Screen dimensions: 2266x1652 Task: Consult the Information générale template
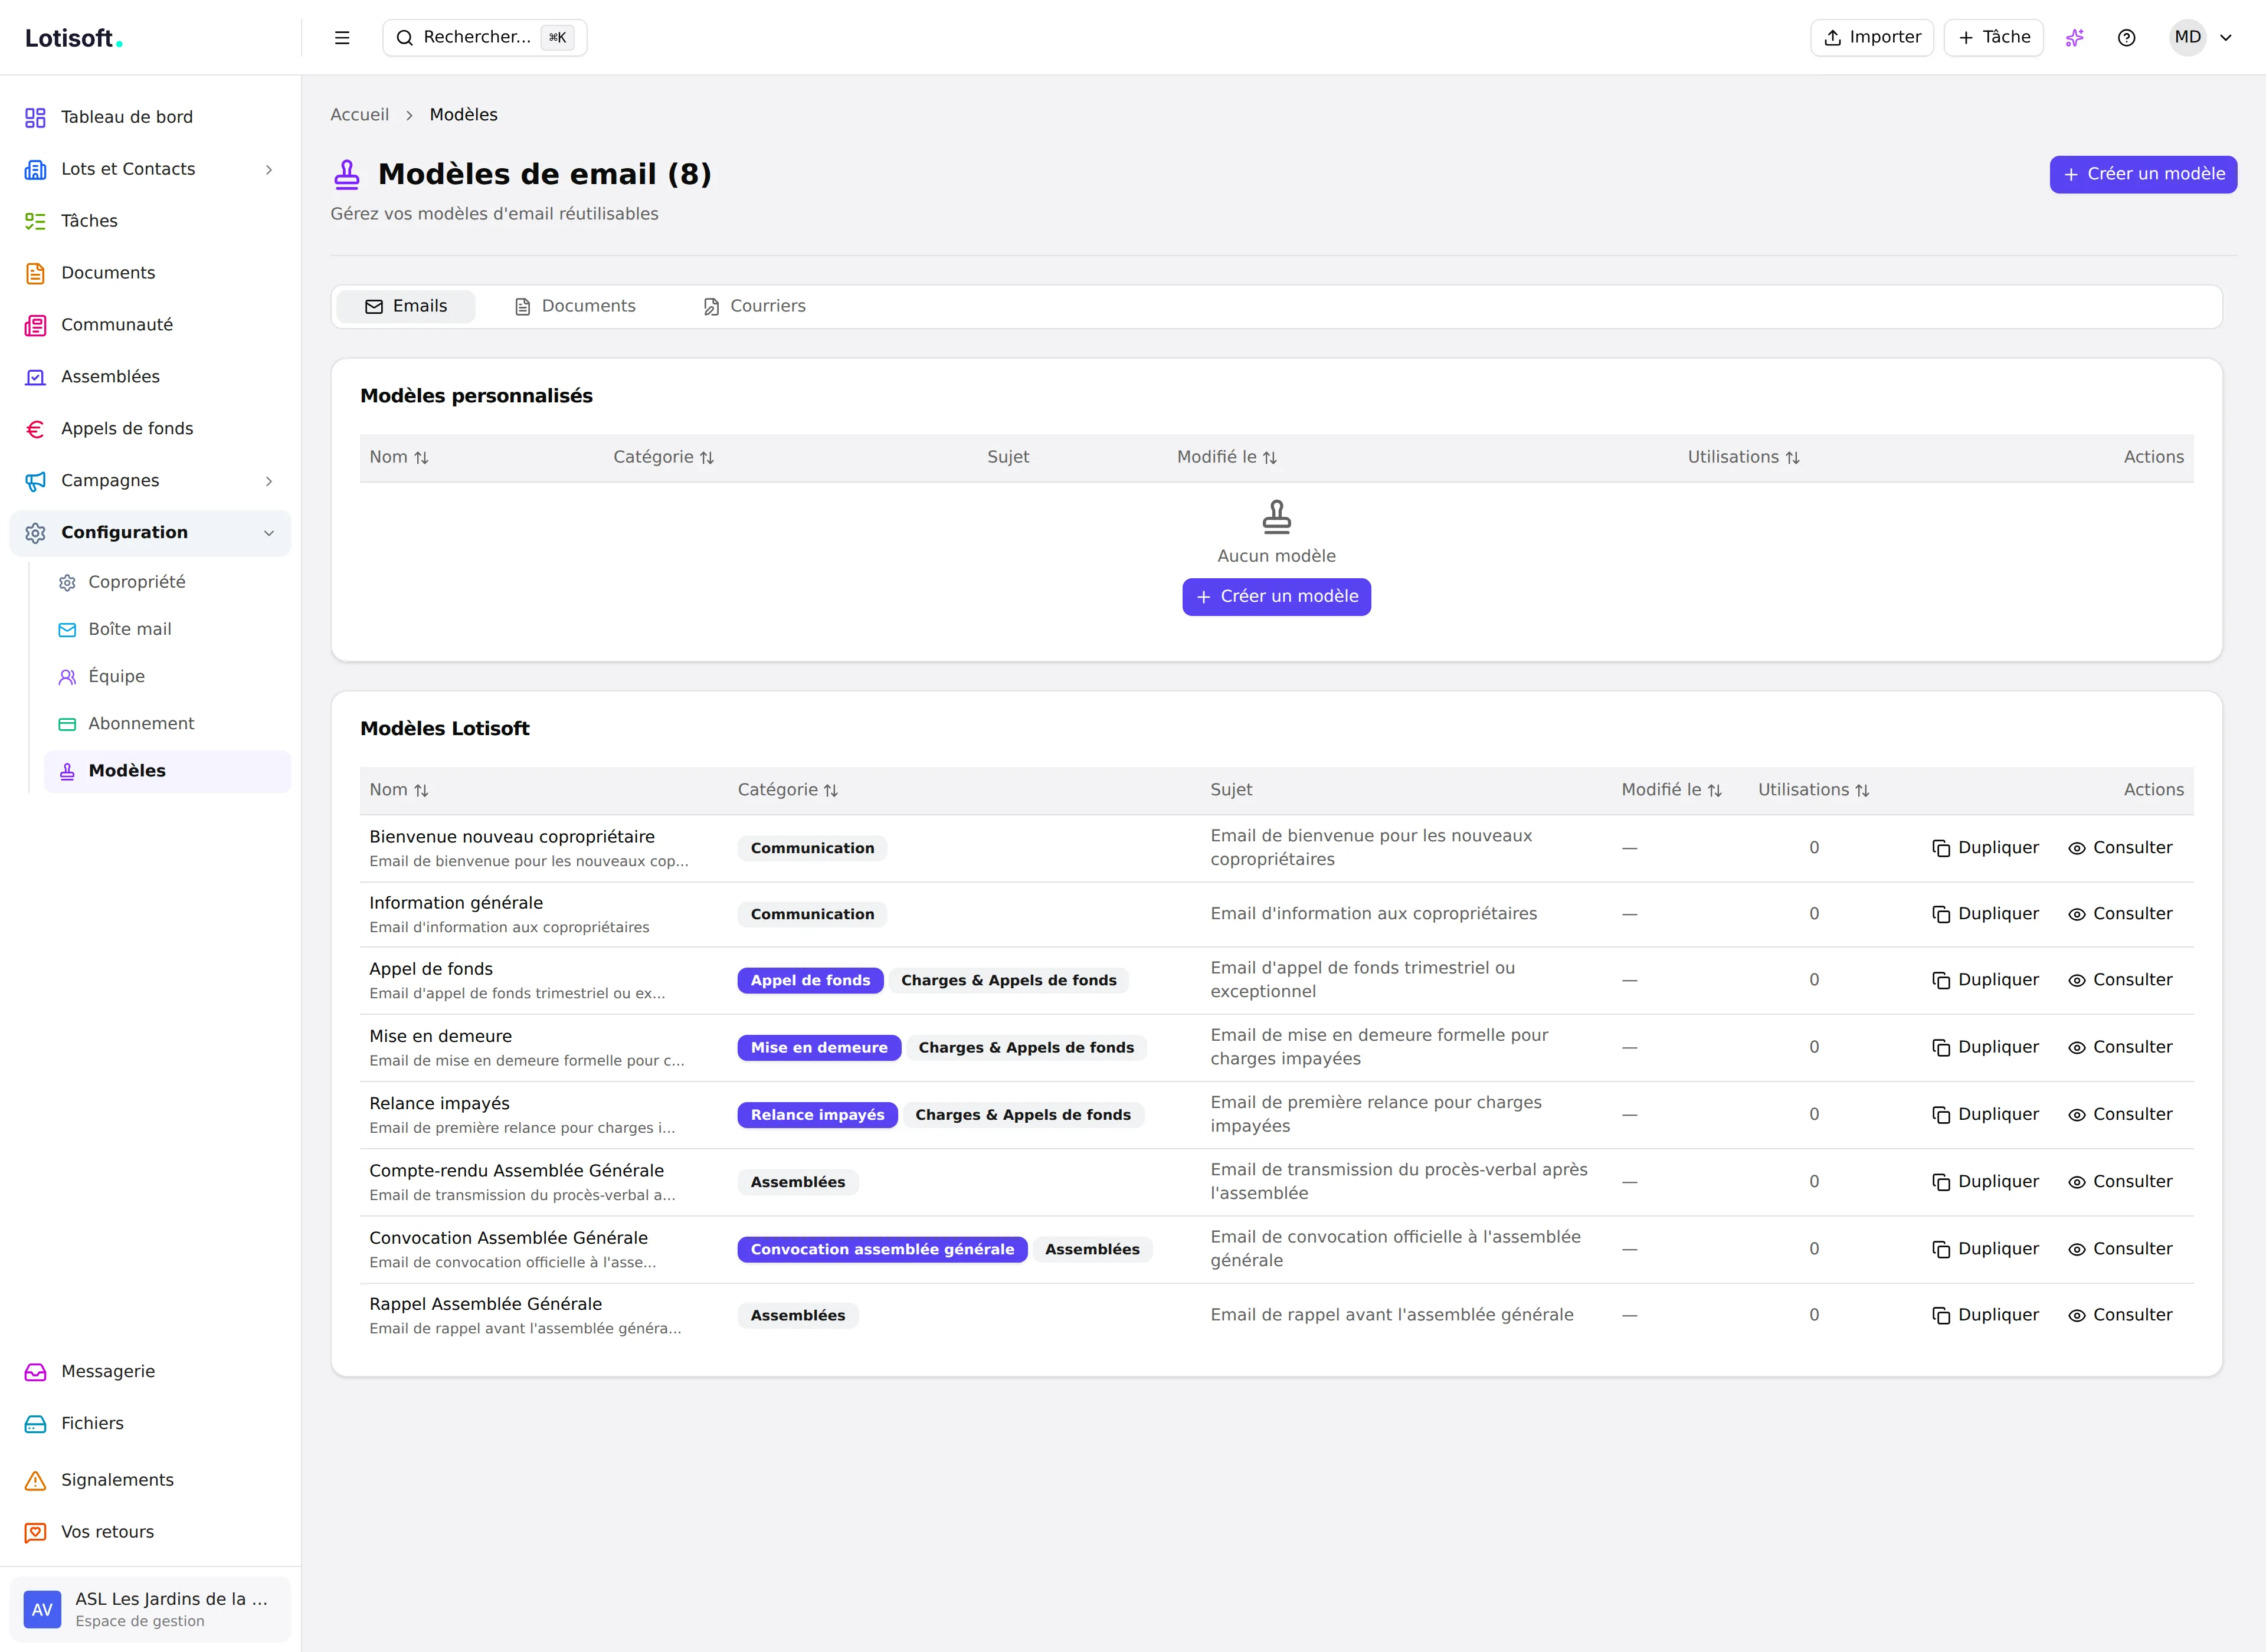pos(2120,914)
